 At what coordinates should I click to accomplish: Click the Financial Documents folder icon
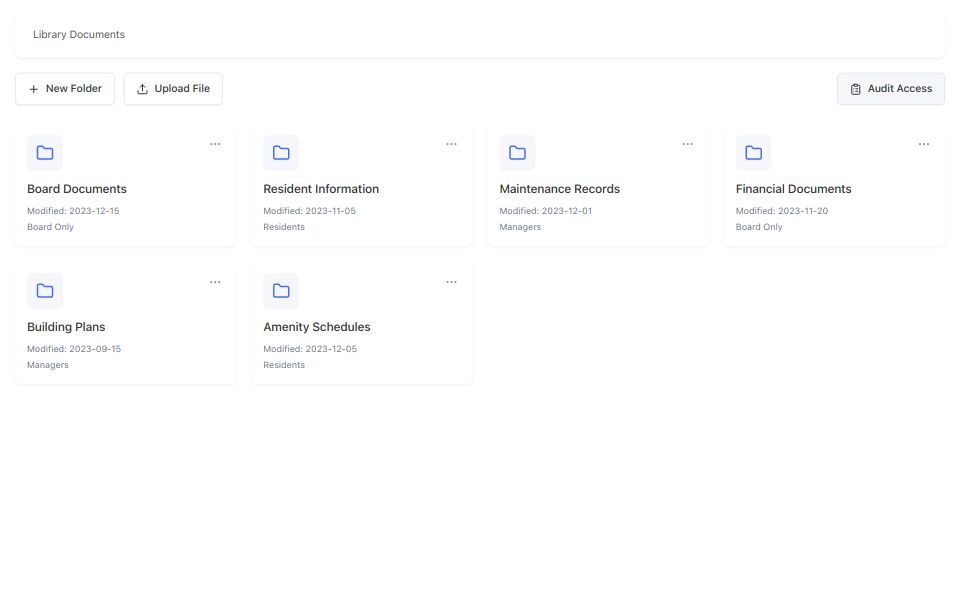753,153
